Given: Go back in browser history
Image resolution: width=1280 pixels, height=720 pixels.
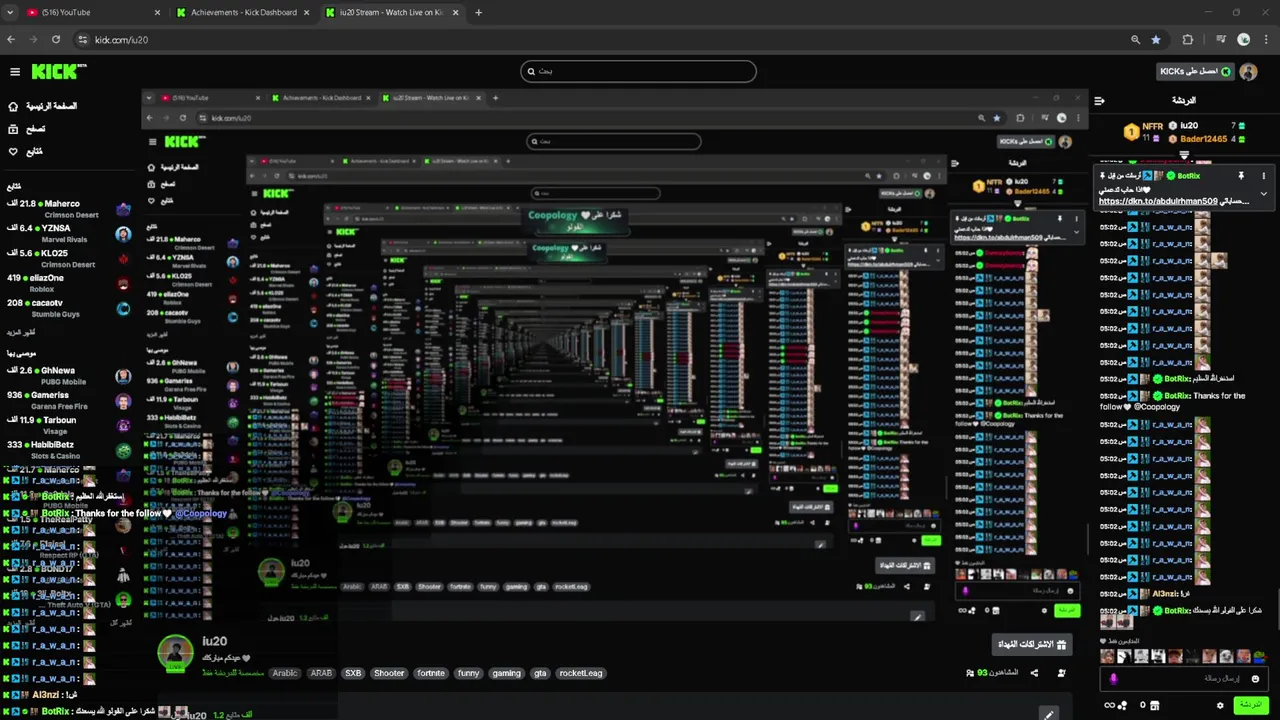Looking at the screenshot, I should click(x=11, y=40).
